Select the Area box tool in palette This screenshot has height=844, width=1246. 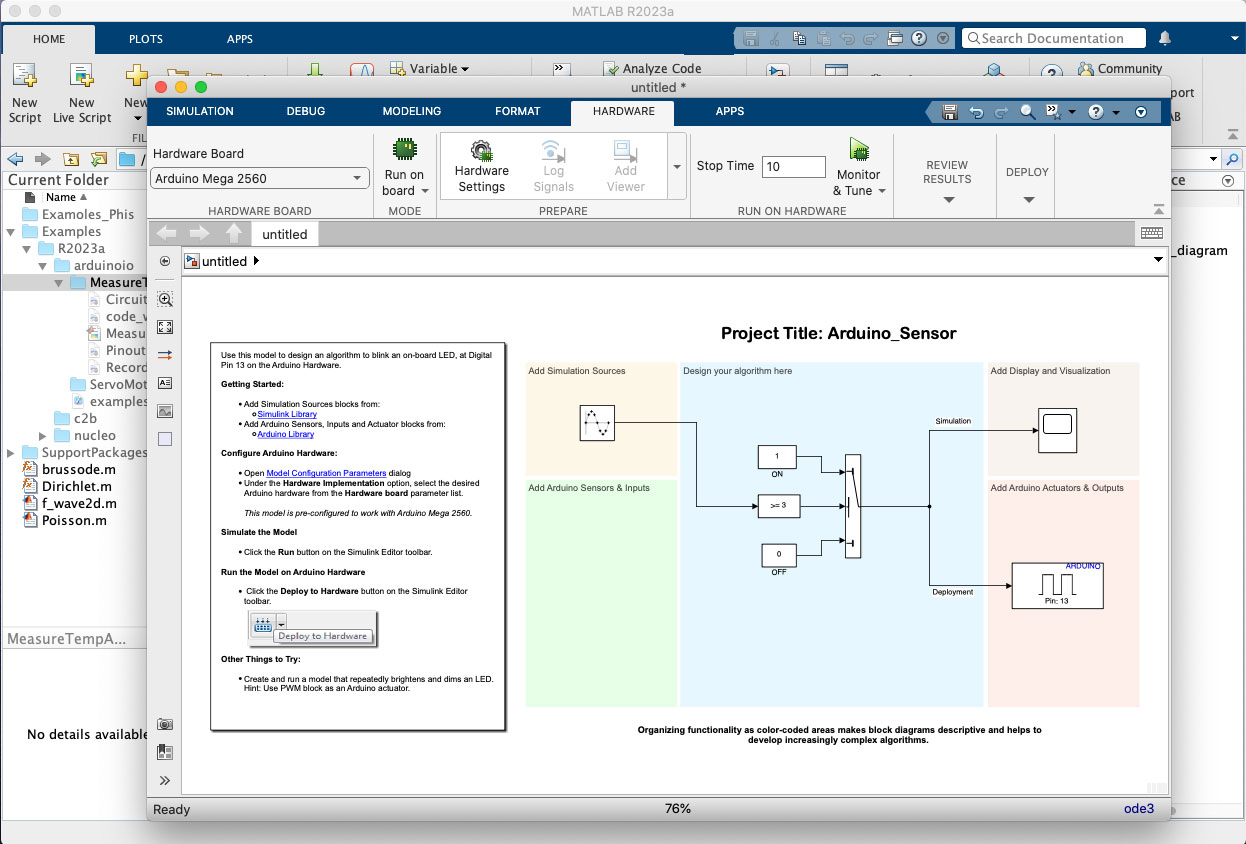[166, 439]
